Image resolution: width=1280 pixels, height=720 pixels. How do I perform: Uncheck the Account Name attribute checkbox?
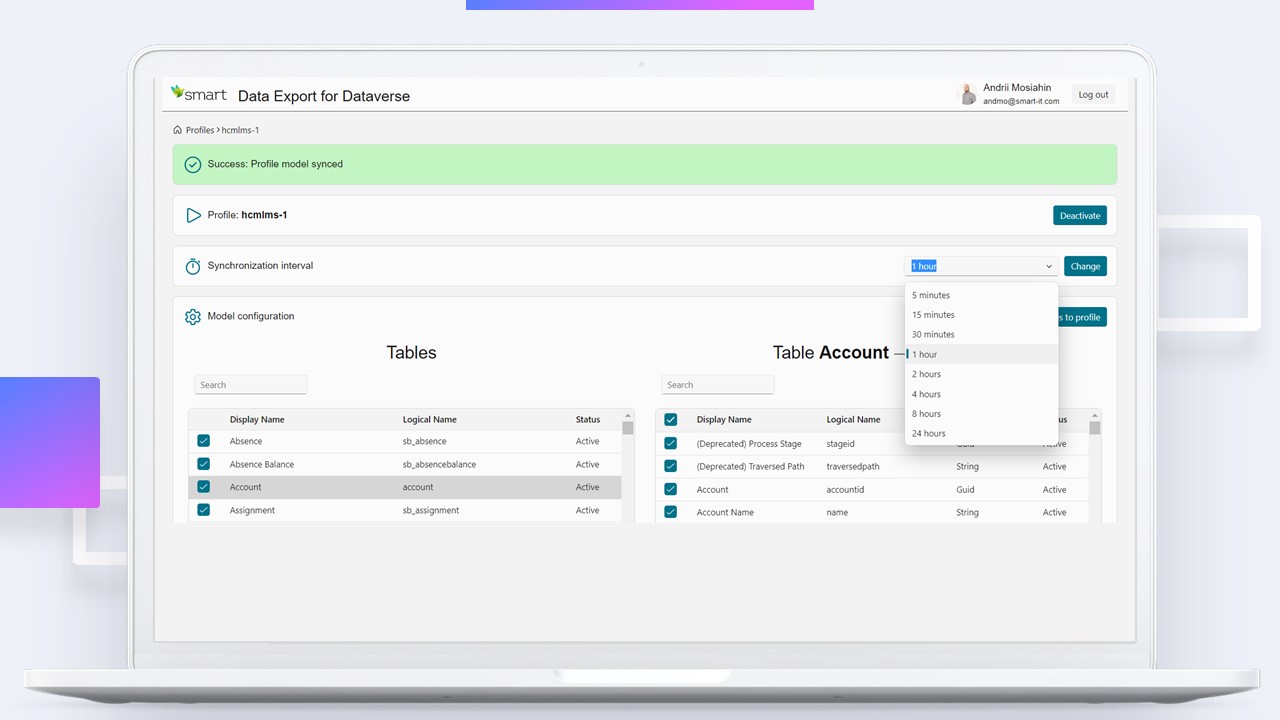[670, 511]
